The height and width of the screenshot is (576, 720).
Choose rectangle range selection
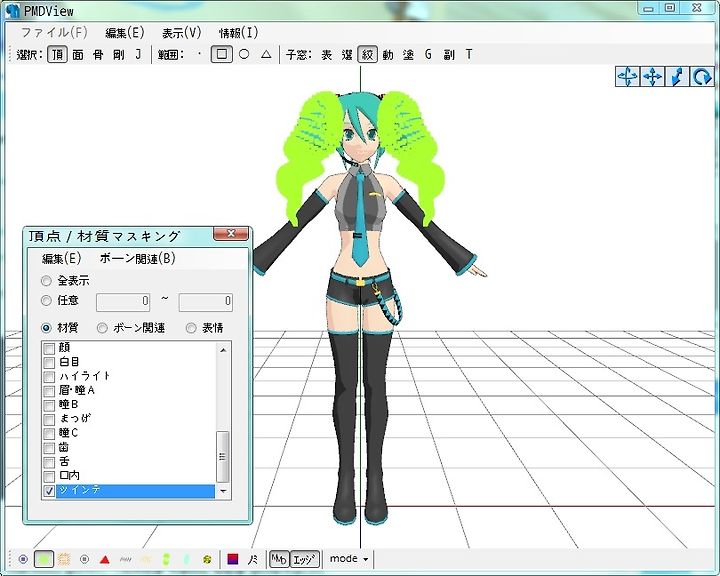point(221,54)
